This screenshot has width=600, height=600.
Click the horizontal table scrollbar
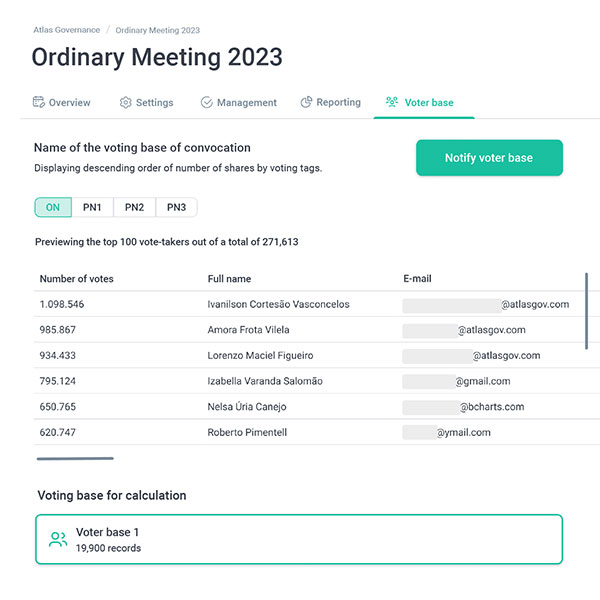75,458
